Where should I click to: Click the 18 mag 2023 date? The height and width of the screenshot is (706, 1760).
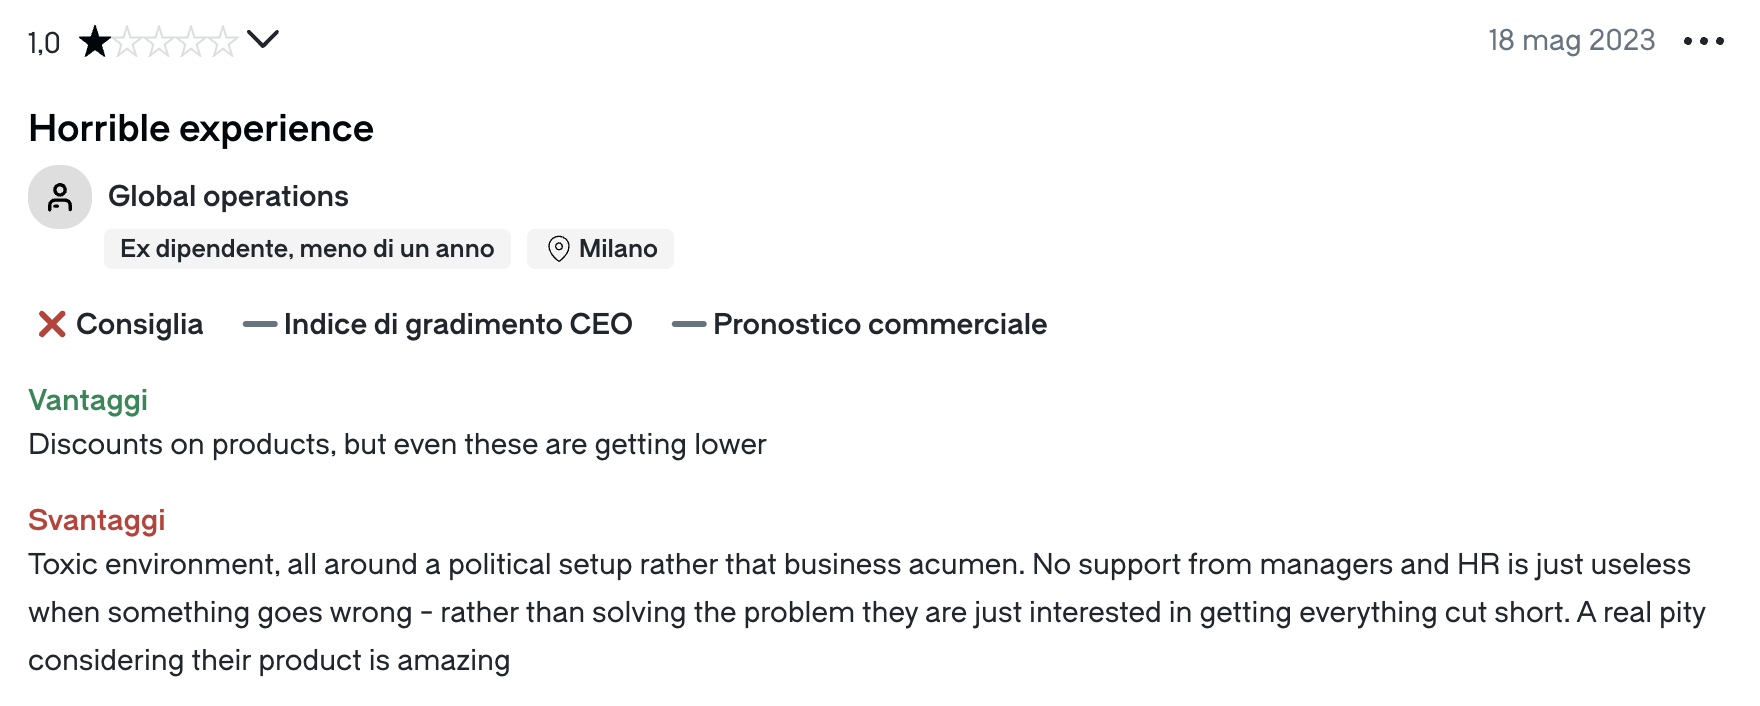coord(1571,40)
